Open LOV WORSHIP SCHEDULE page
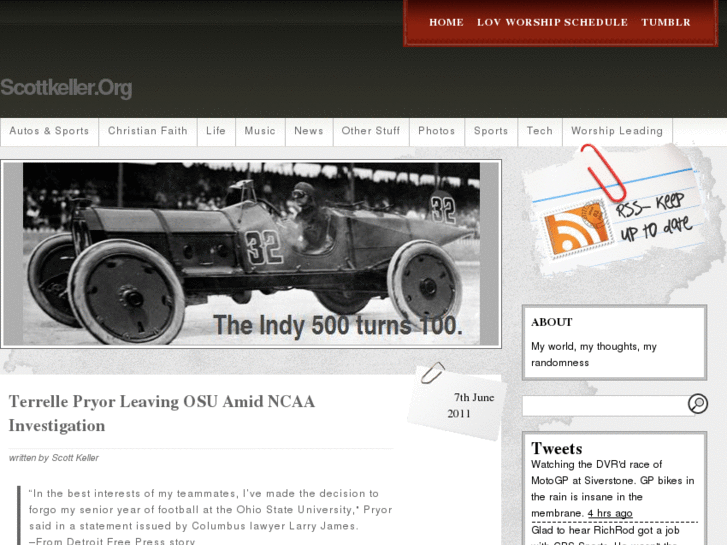 [x=552, y=22]
